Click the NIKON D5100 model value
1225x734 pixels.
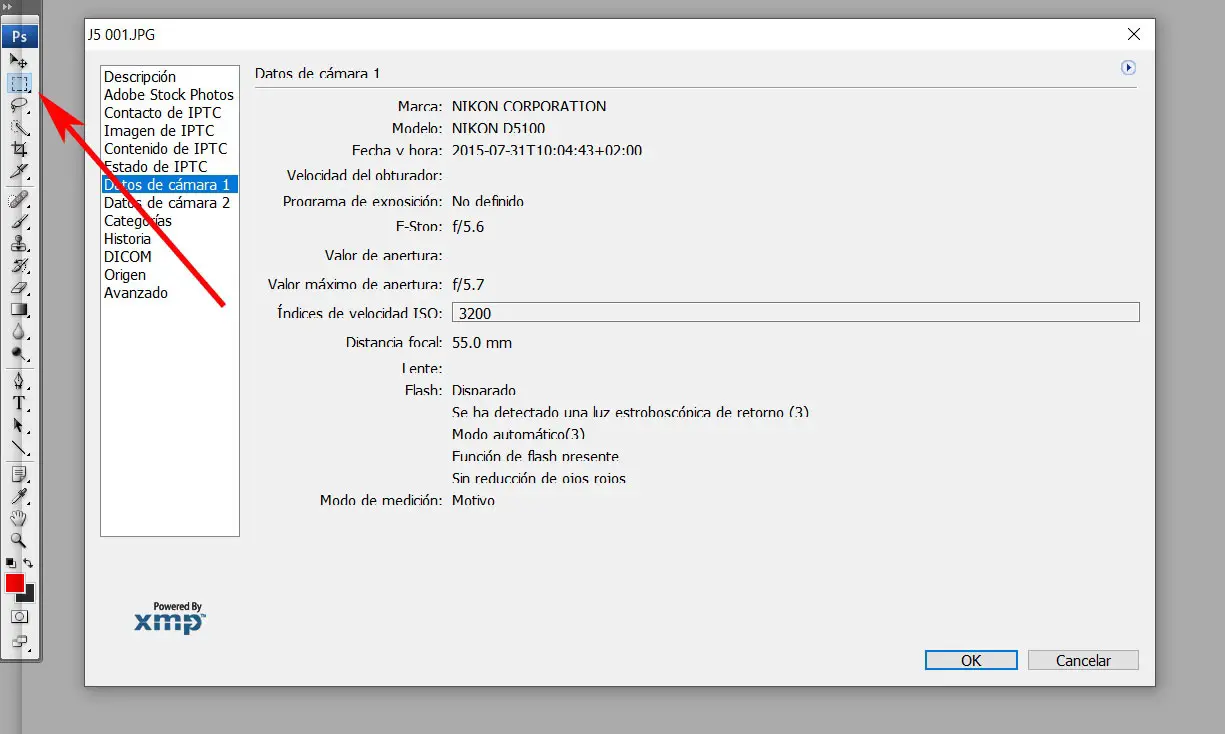click(499, 128)
